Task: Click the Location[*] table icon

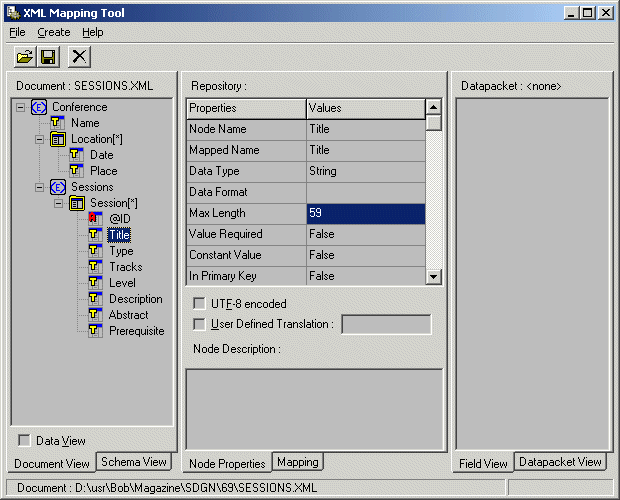Action: [58, 139]
